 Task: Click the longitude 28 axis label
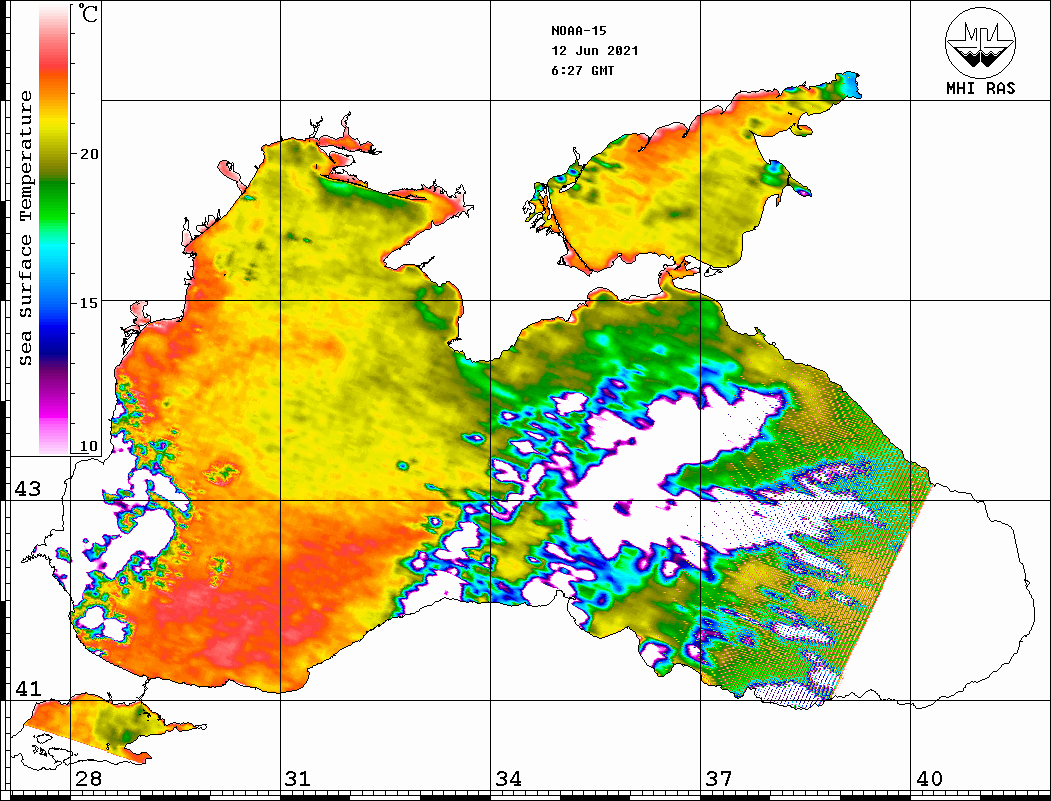pos(88,779)
